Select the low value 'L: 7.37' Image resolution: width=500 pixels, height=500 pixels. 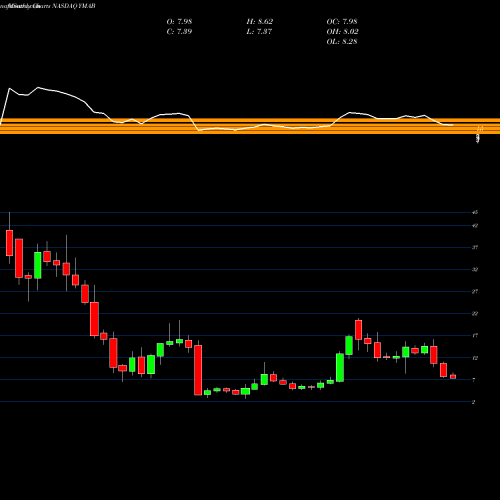pyautogui.click(x=259, y=31)
